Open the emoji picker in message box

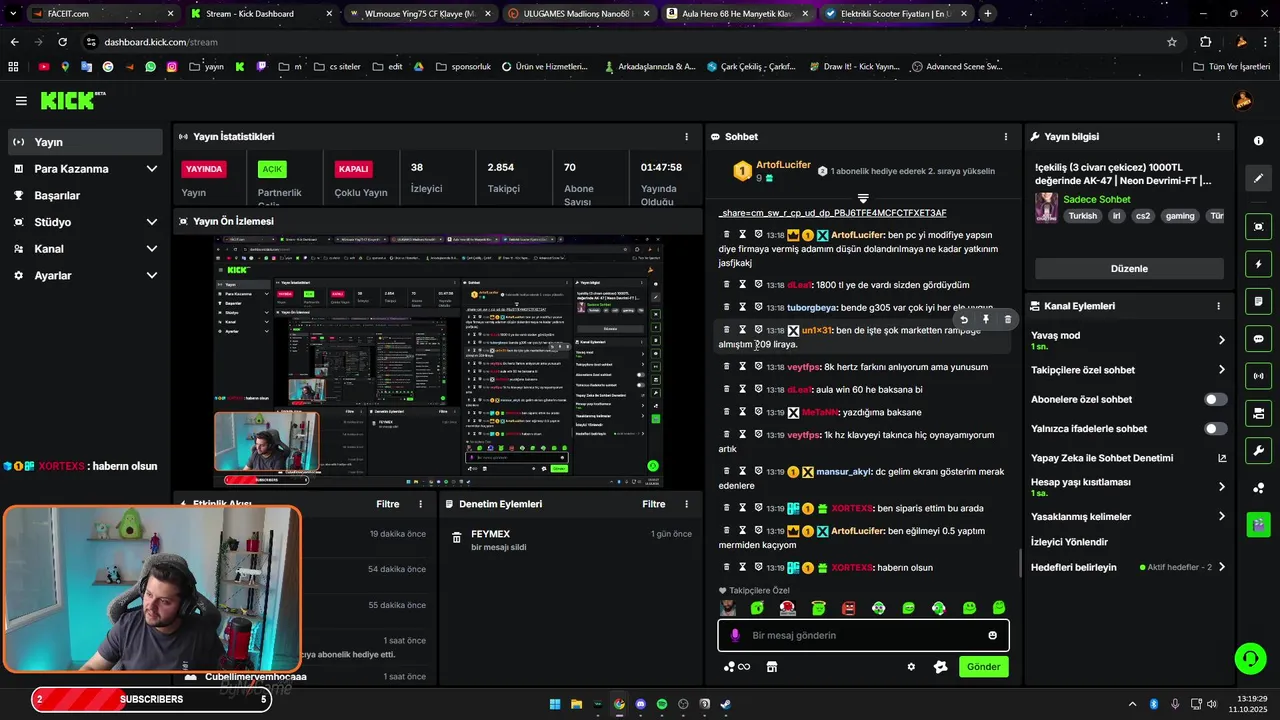tap(993, 635)
